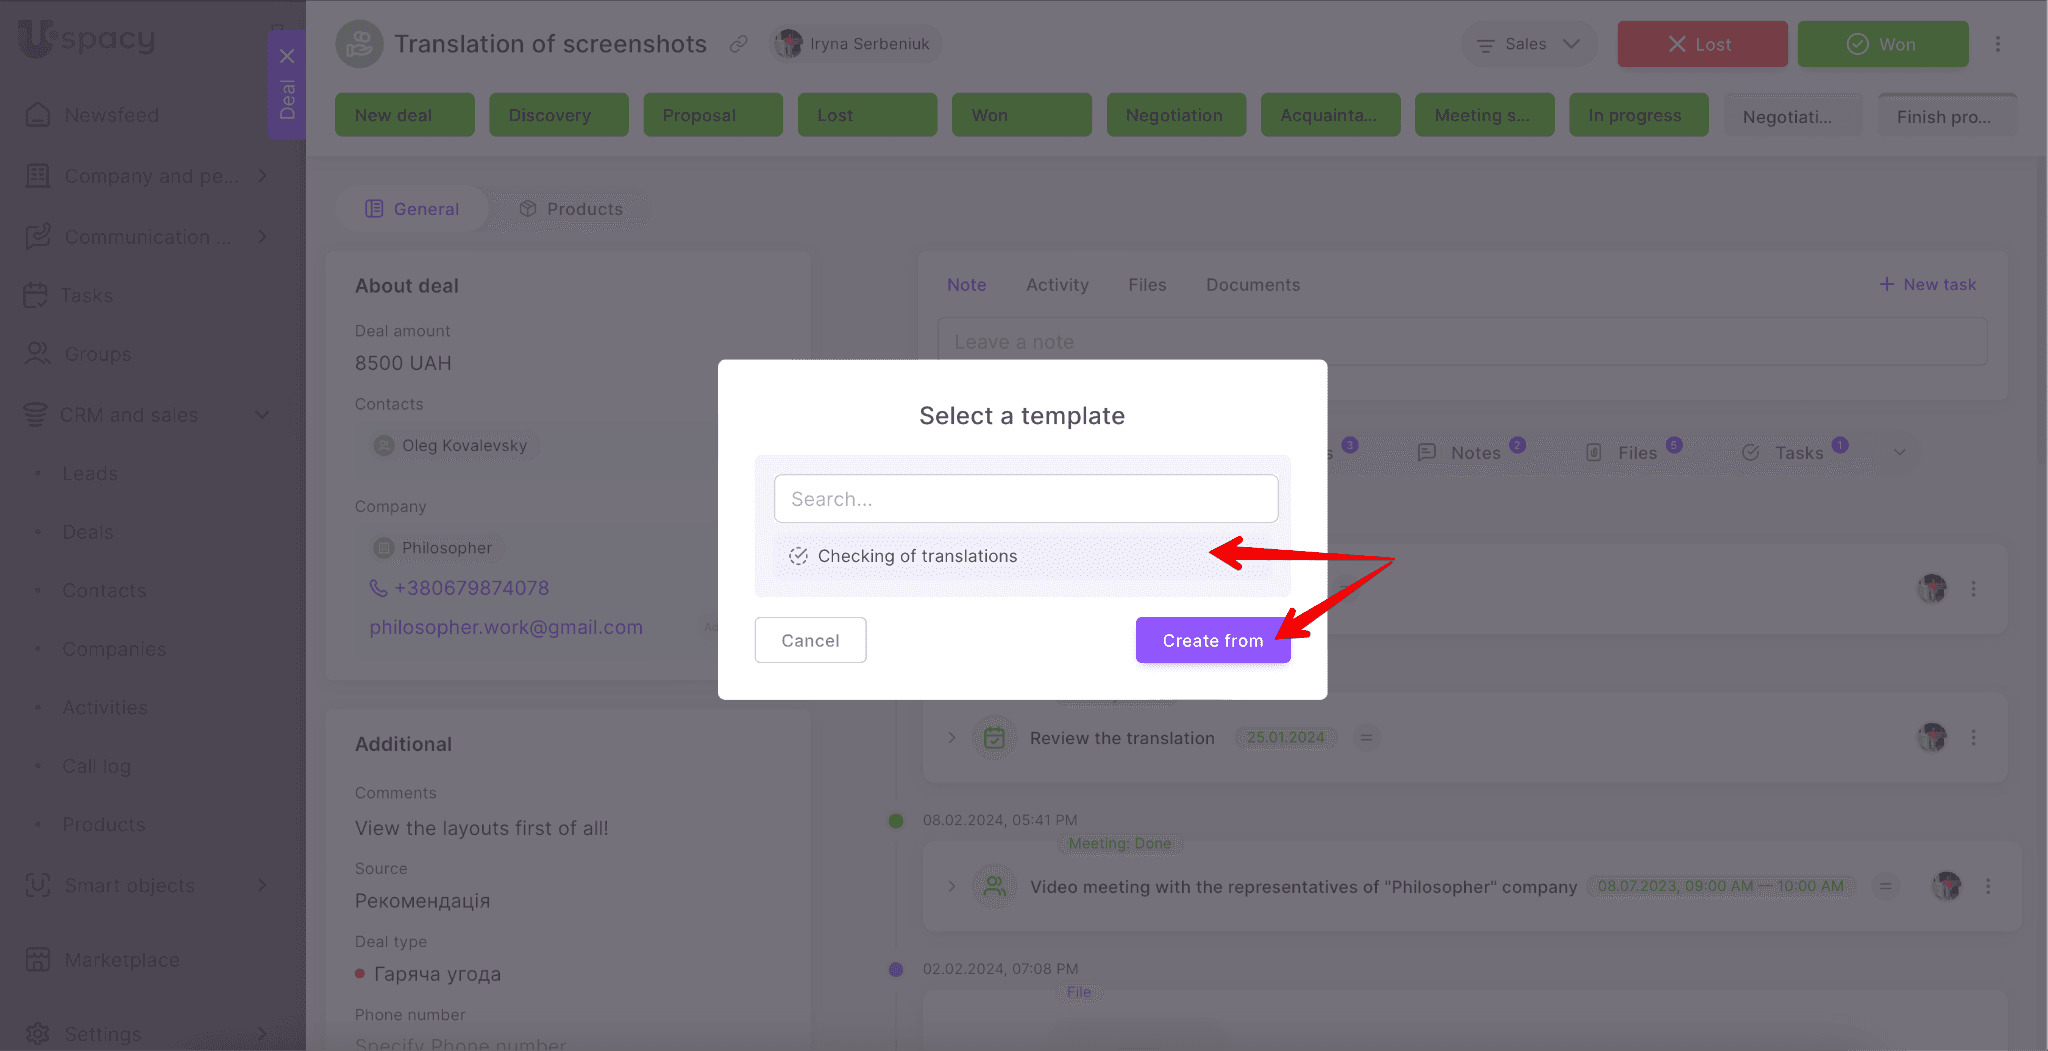Open the three-dot menu in the deal header
The height and width of the screenshot is (1051, 2048).
pyautogui.click(x=1997, y=44)
